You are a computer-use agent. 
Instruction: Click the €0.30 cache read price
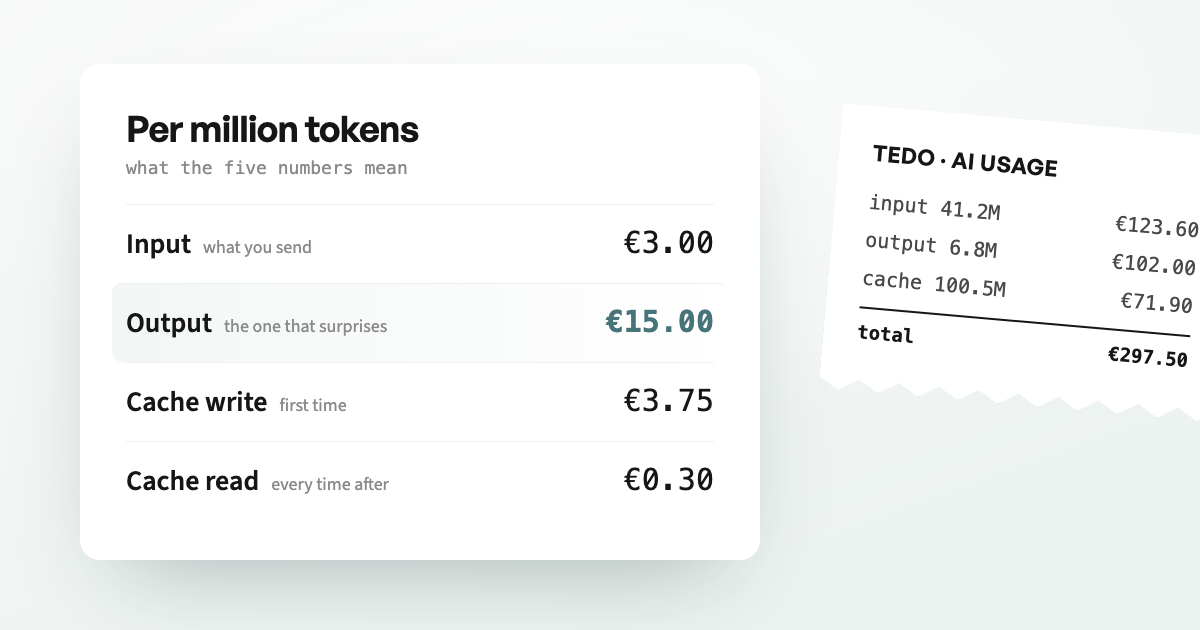[668, 480]
